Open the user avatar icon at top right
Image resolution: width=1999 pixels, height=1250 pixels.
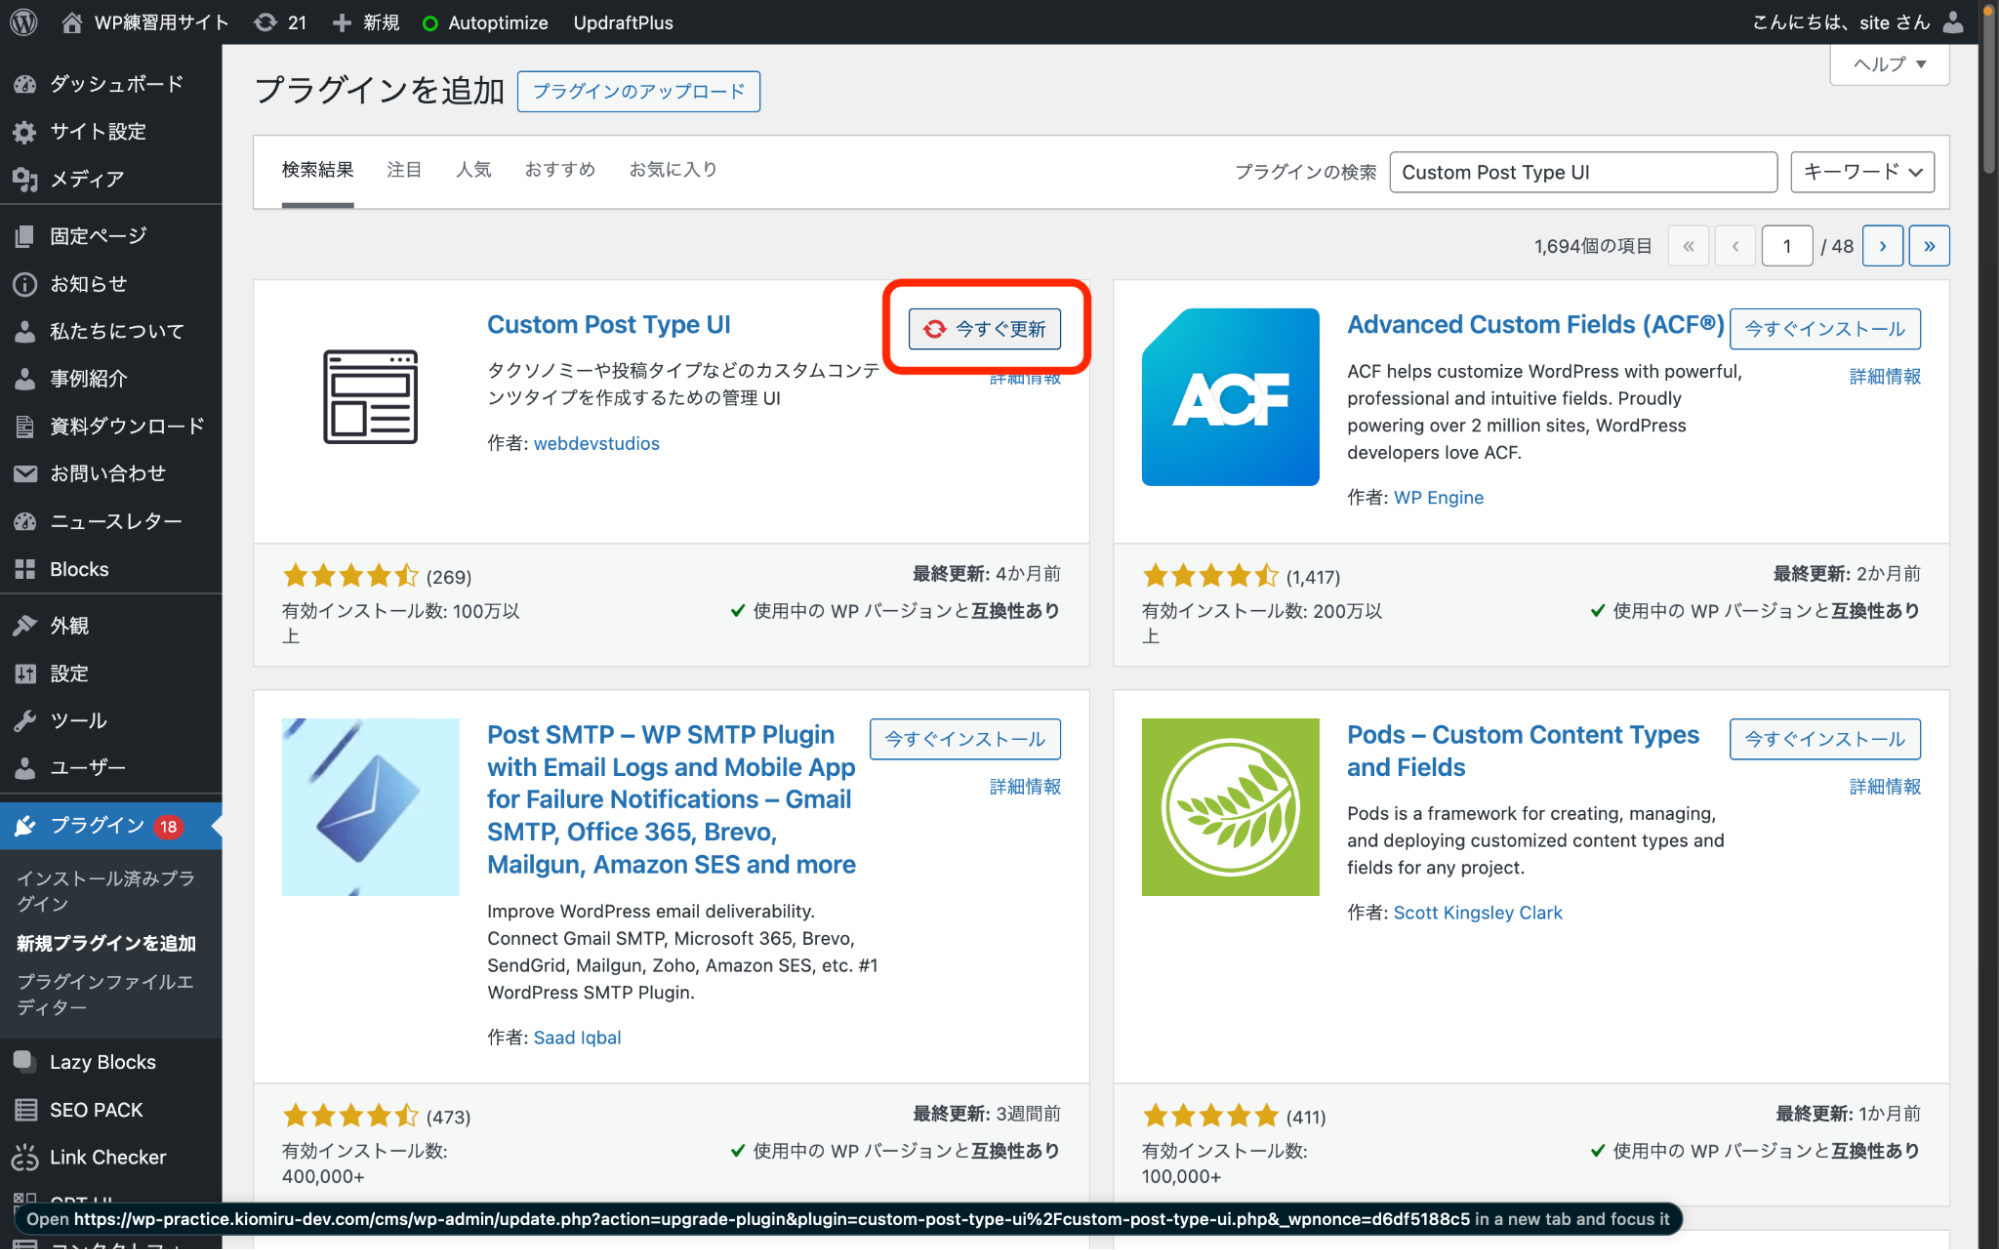coord(1953,22)
